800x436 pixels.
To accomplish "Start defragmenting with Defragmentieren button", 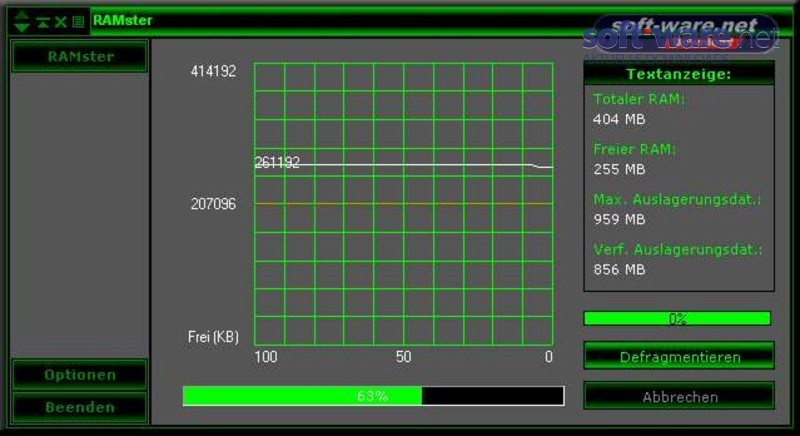I will [x=679, y=356].
